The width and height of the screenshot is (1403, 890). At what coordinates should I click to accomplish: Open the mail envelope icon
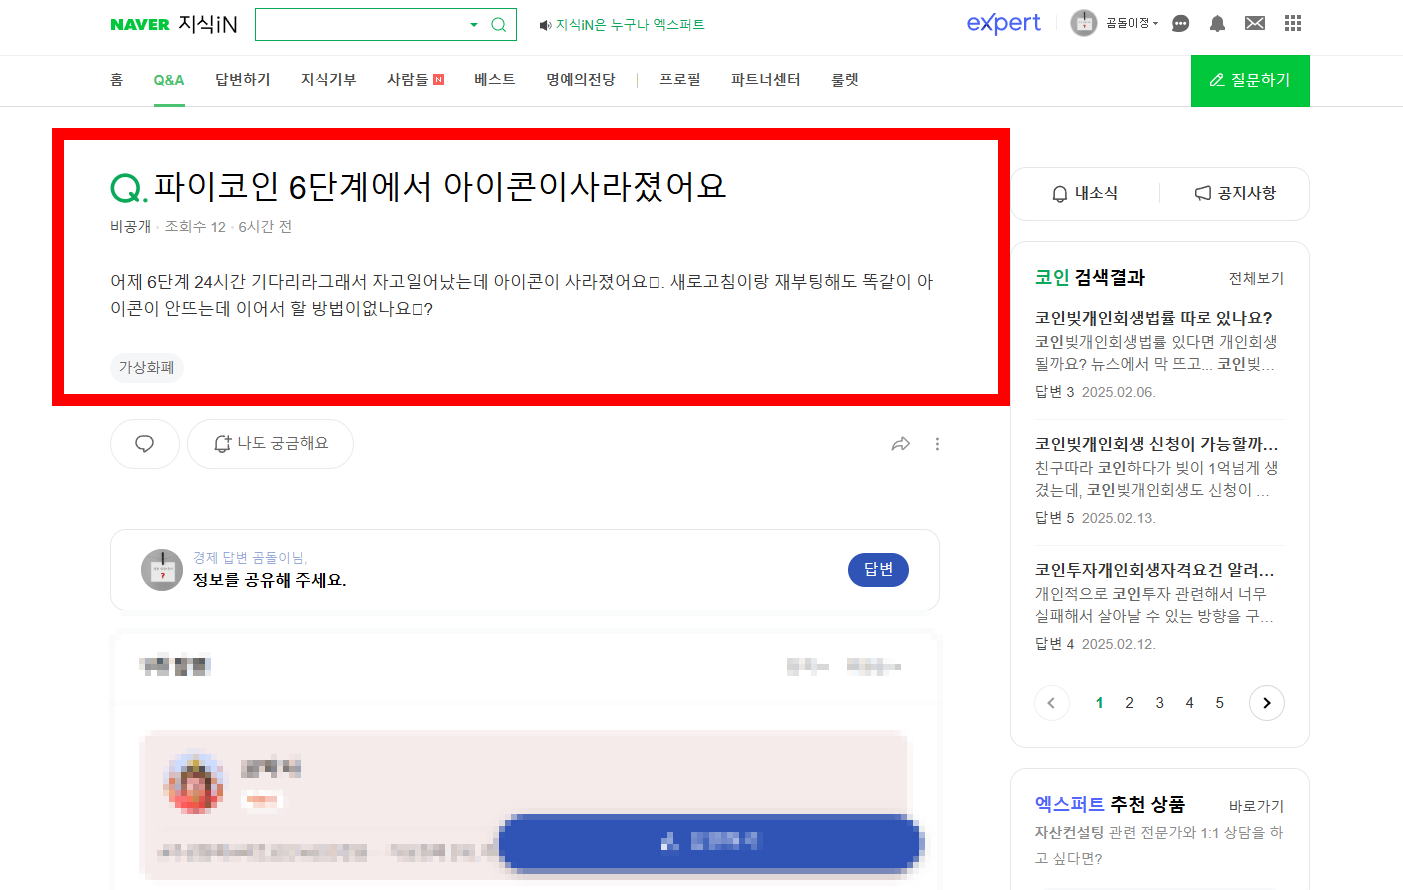pyautogui.click(x=1255, y=23)
